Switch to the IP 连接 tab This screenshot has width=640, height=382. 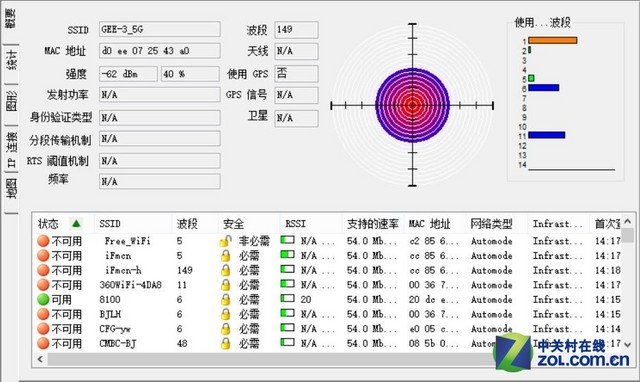coord(11,149)
